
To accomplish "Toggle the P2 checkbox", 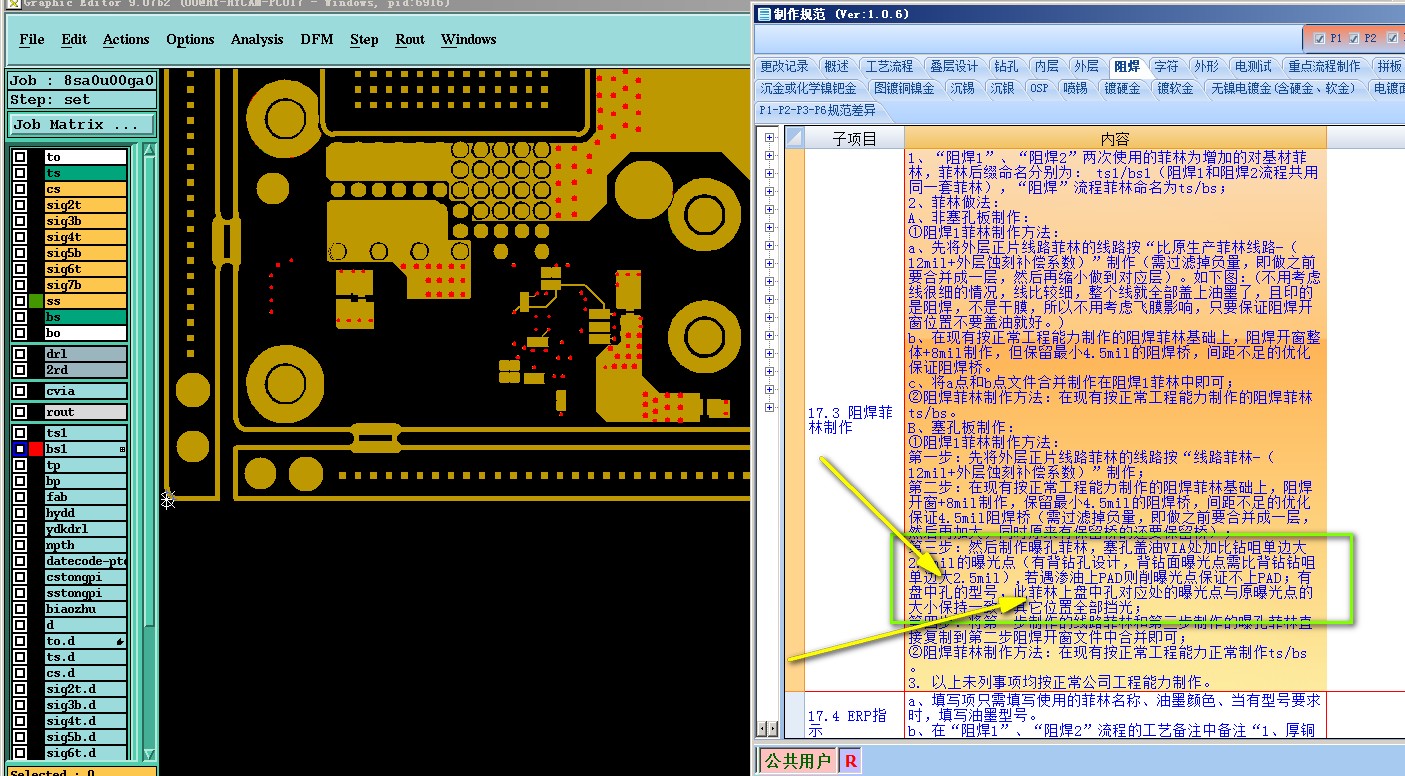I will pos(1354,38).
